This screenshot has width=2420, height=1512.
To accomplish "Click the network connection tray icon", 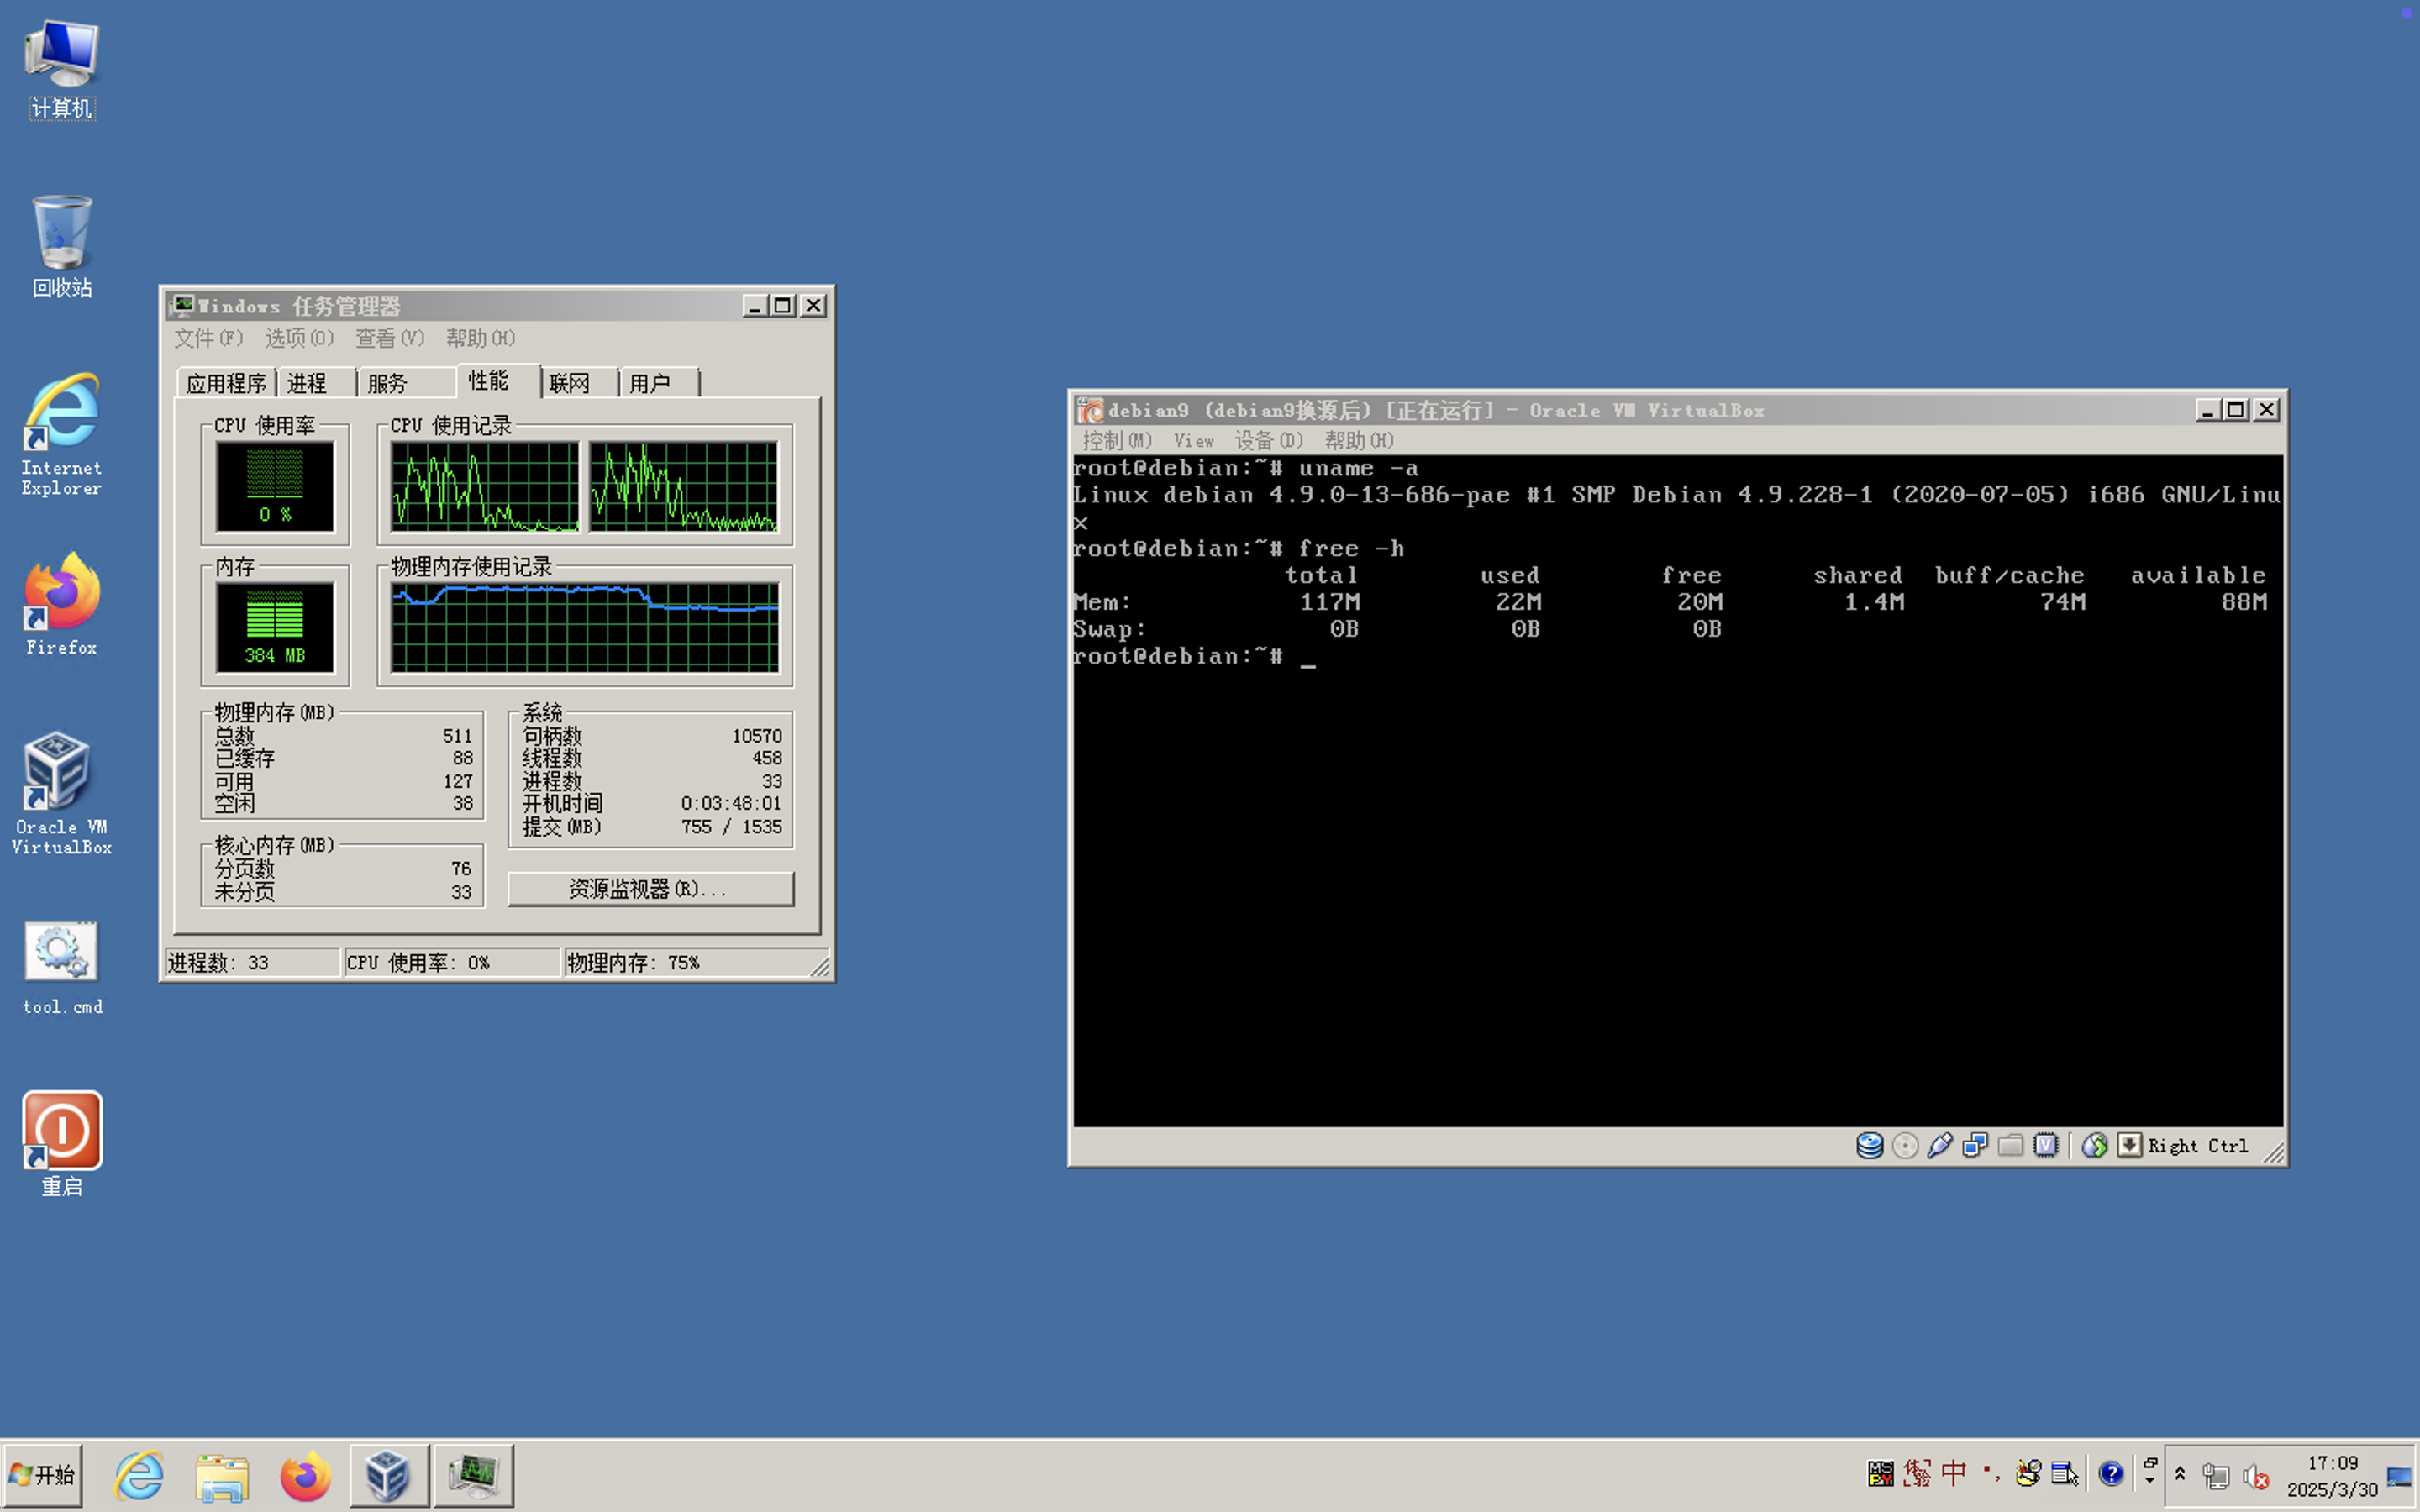I will [2216, 1476].
